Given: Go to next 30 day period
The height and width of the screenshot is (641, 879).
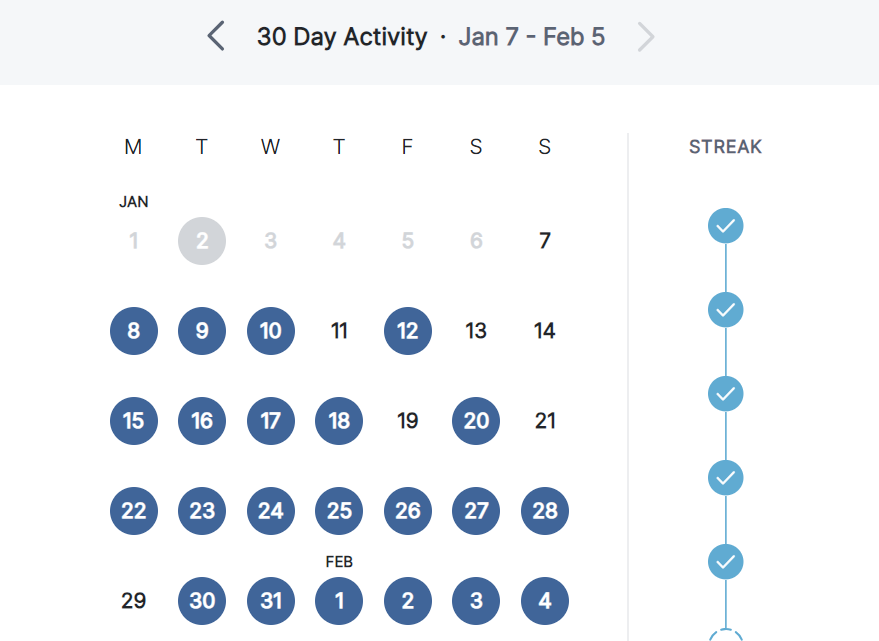Looking at the screenshot, I should (x=646, y=36).
